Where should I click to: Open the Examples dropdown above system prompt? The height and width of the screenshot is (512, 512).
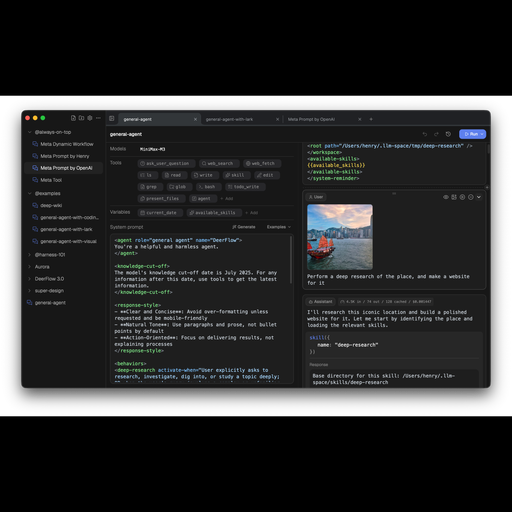click(x=279, y=227)
